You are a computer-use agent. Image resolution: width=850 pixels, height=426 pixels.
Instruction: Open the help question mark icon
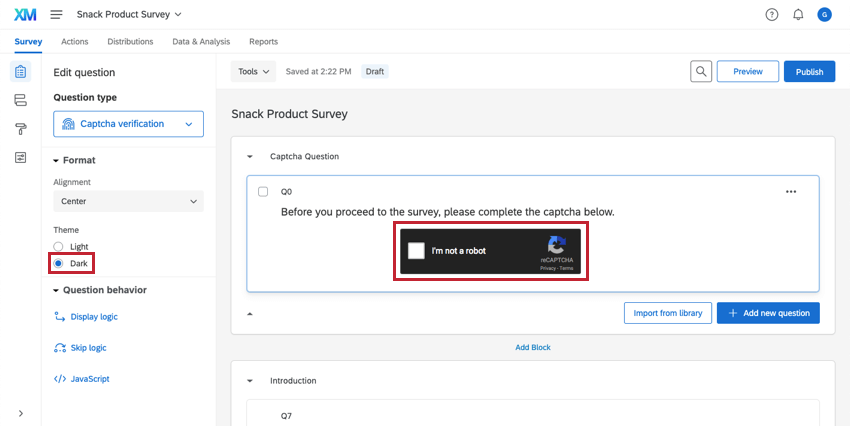point(771,15)
